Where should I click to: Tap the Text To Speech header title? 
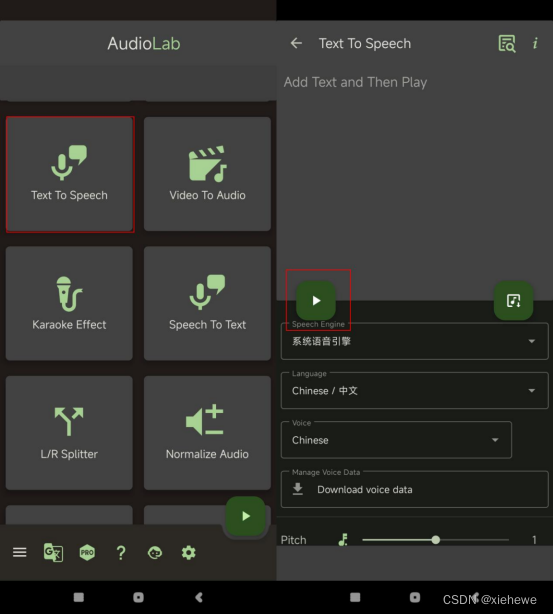point(365,44)
